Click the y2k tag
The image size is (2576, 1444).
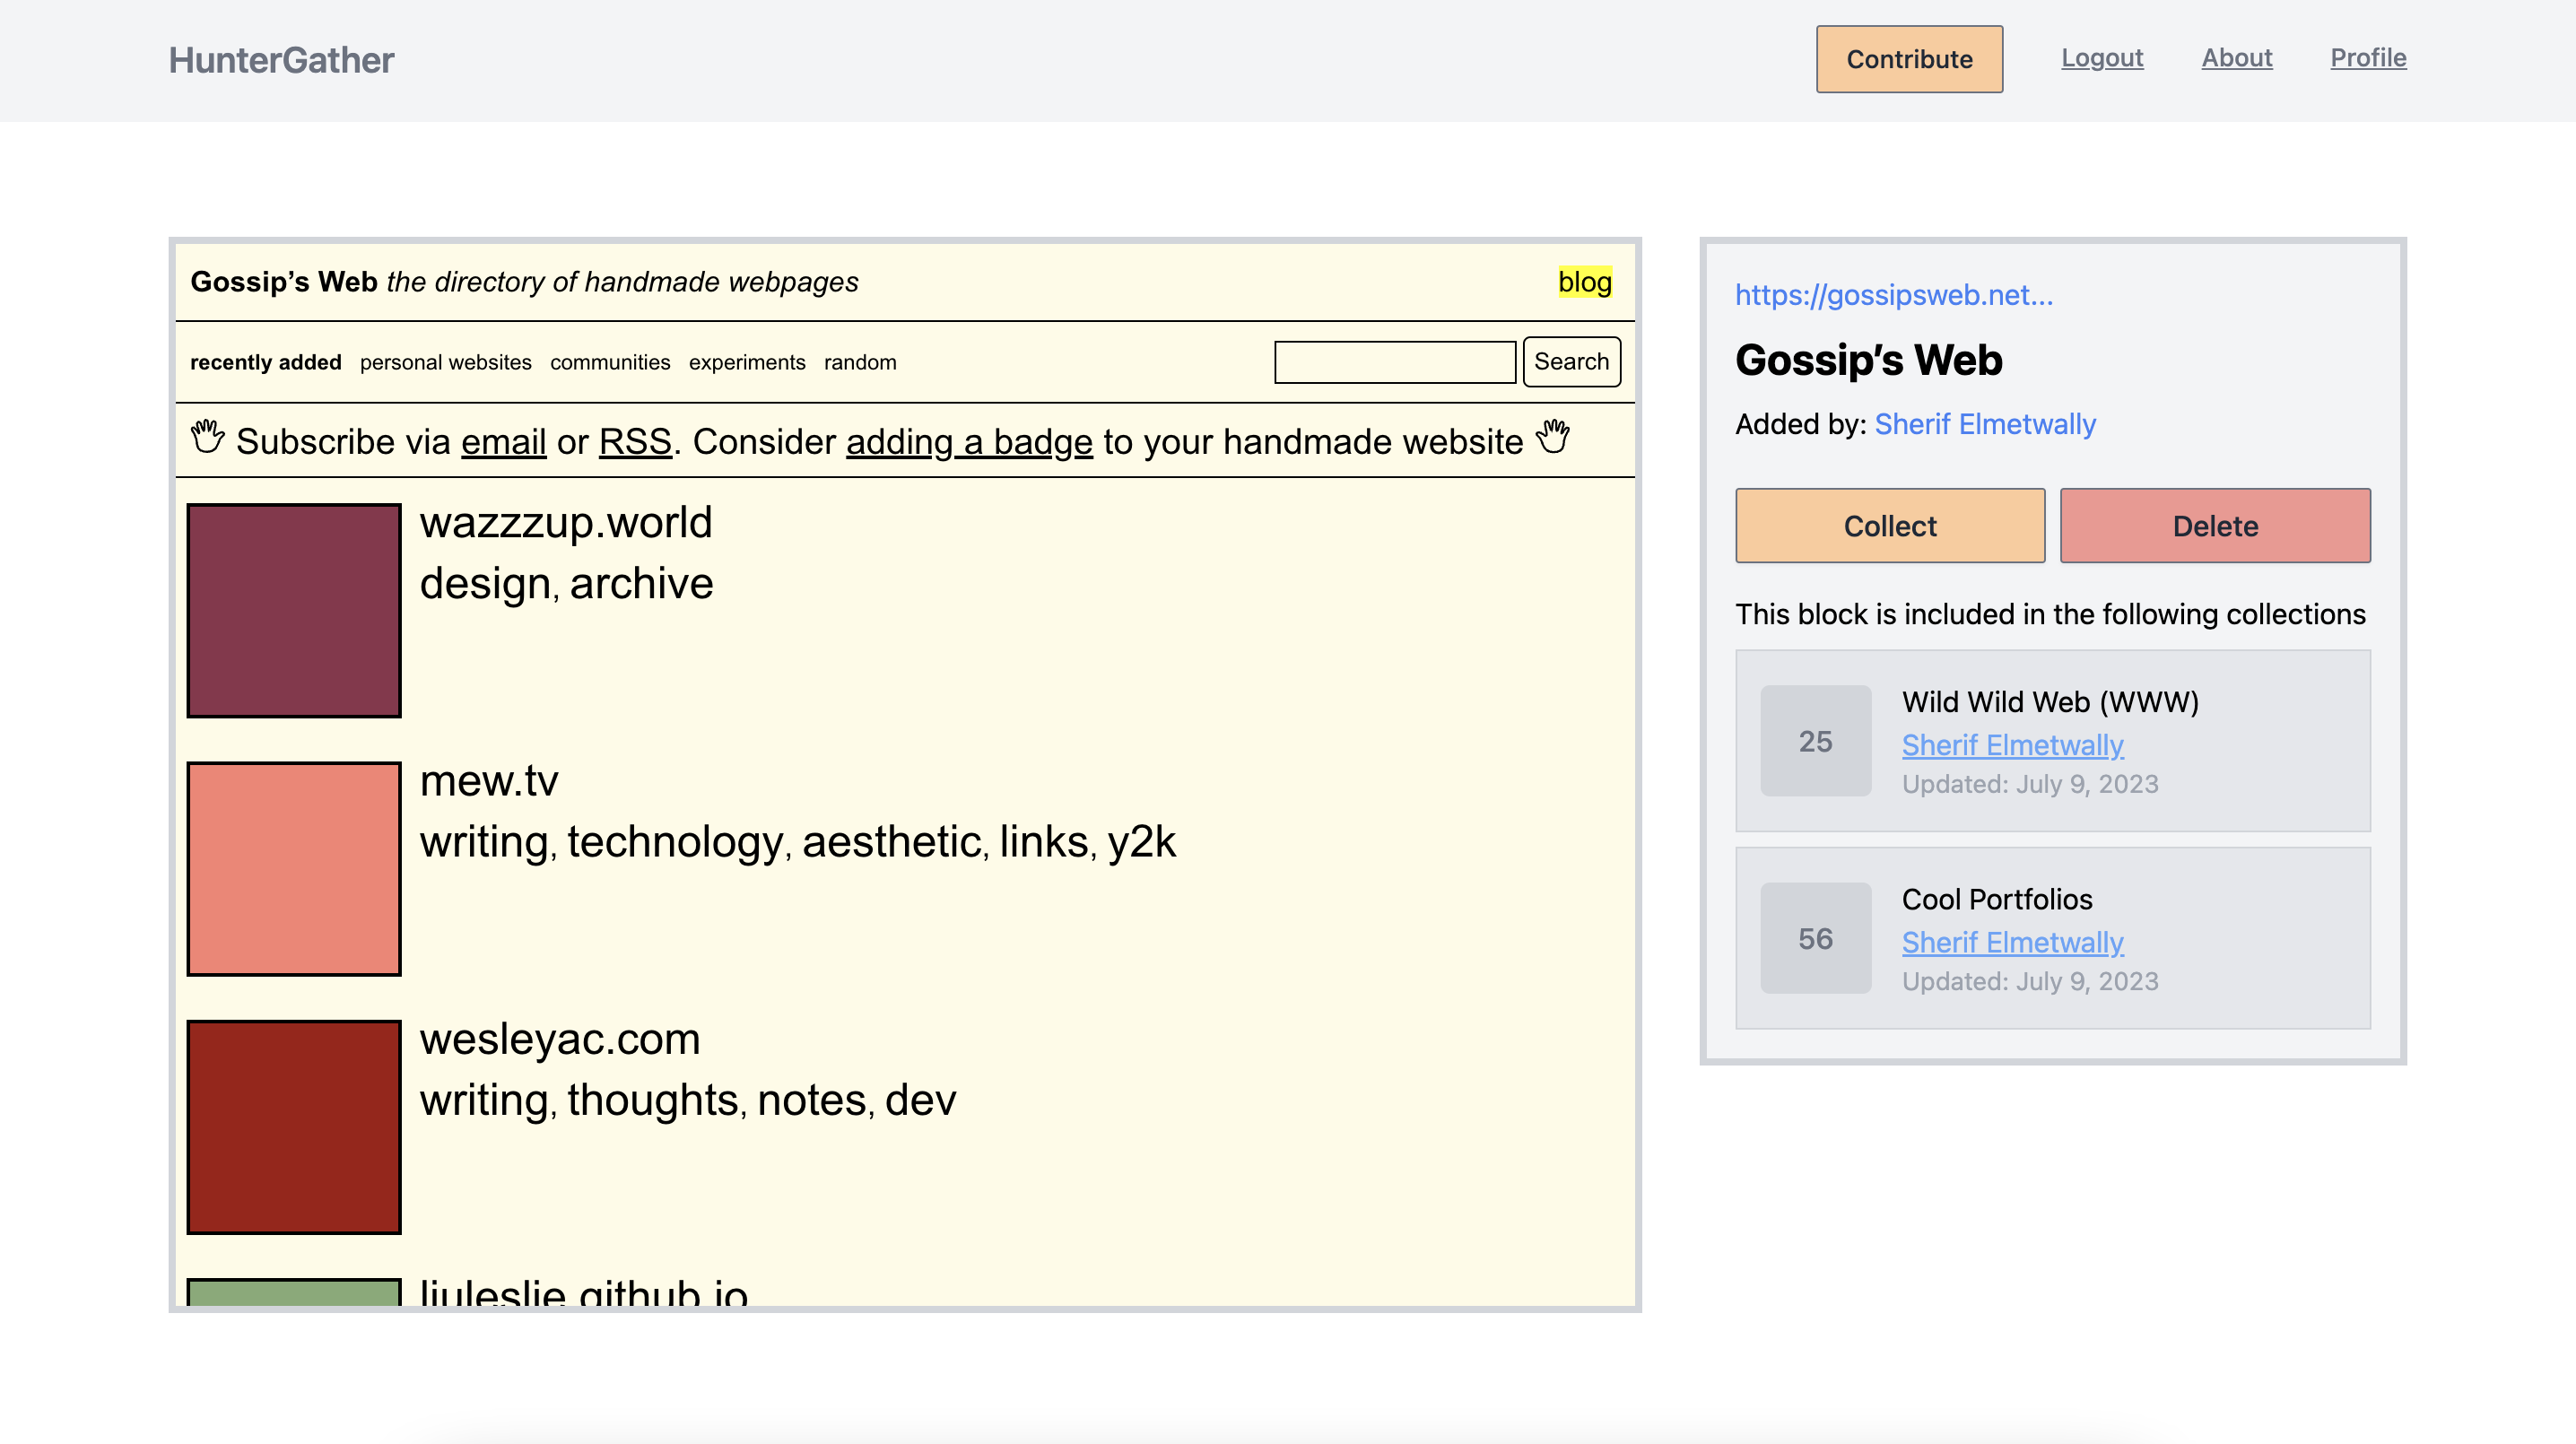click(1142, 843)
